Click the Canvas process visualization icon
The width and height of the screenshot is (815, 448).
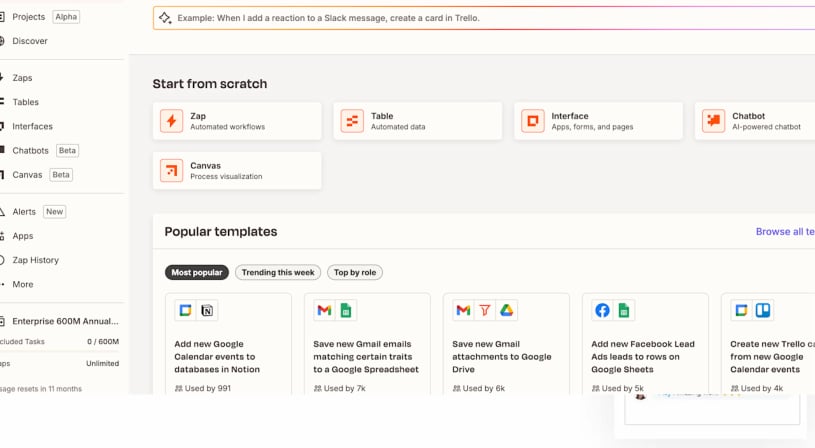(171, 171)
